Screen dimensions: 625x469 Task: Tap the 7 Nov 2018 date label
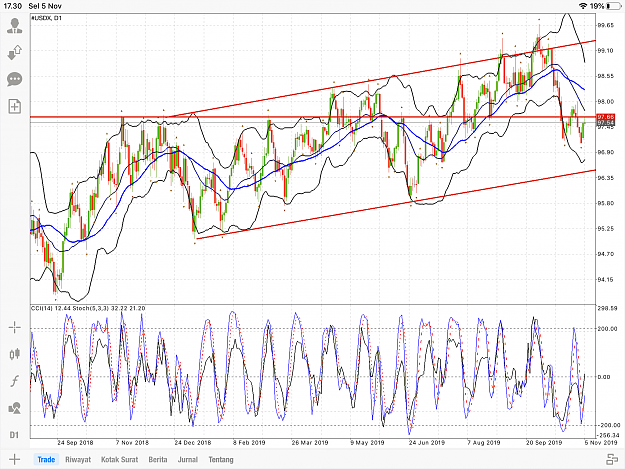point(132,443)
